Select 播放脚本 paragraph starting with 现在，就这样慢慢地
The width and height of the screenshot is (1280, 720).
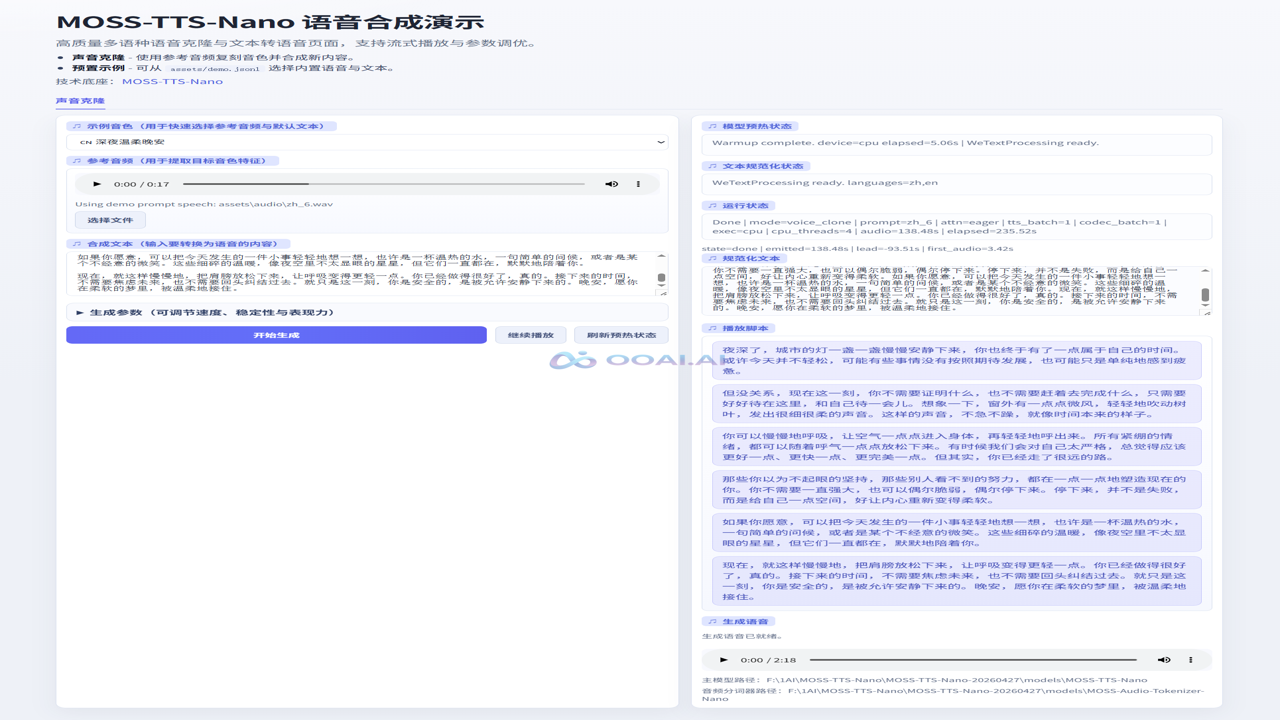tap(957, 581)
